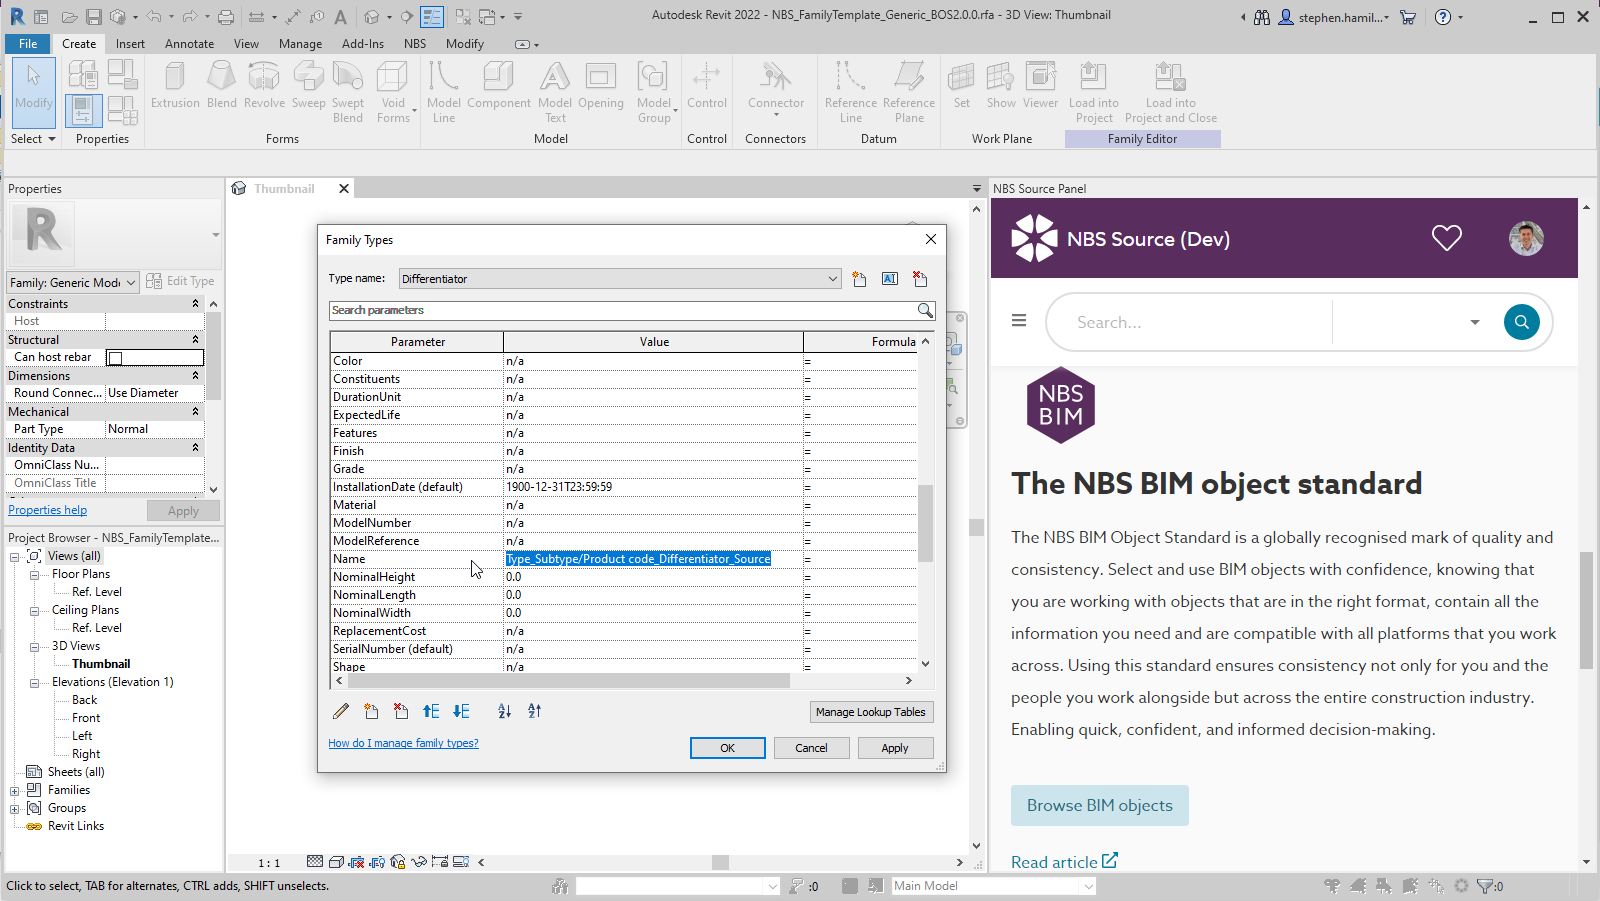Sort parameters in ascending order
Screen dimensions: 1600x901
click(504, 711)
